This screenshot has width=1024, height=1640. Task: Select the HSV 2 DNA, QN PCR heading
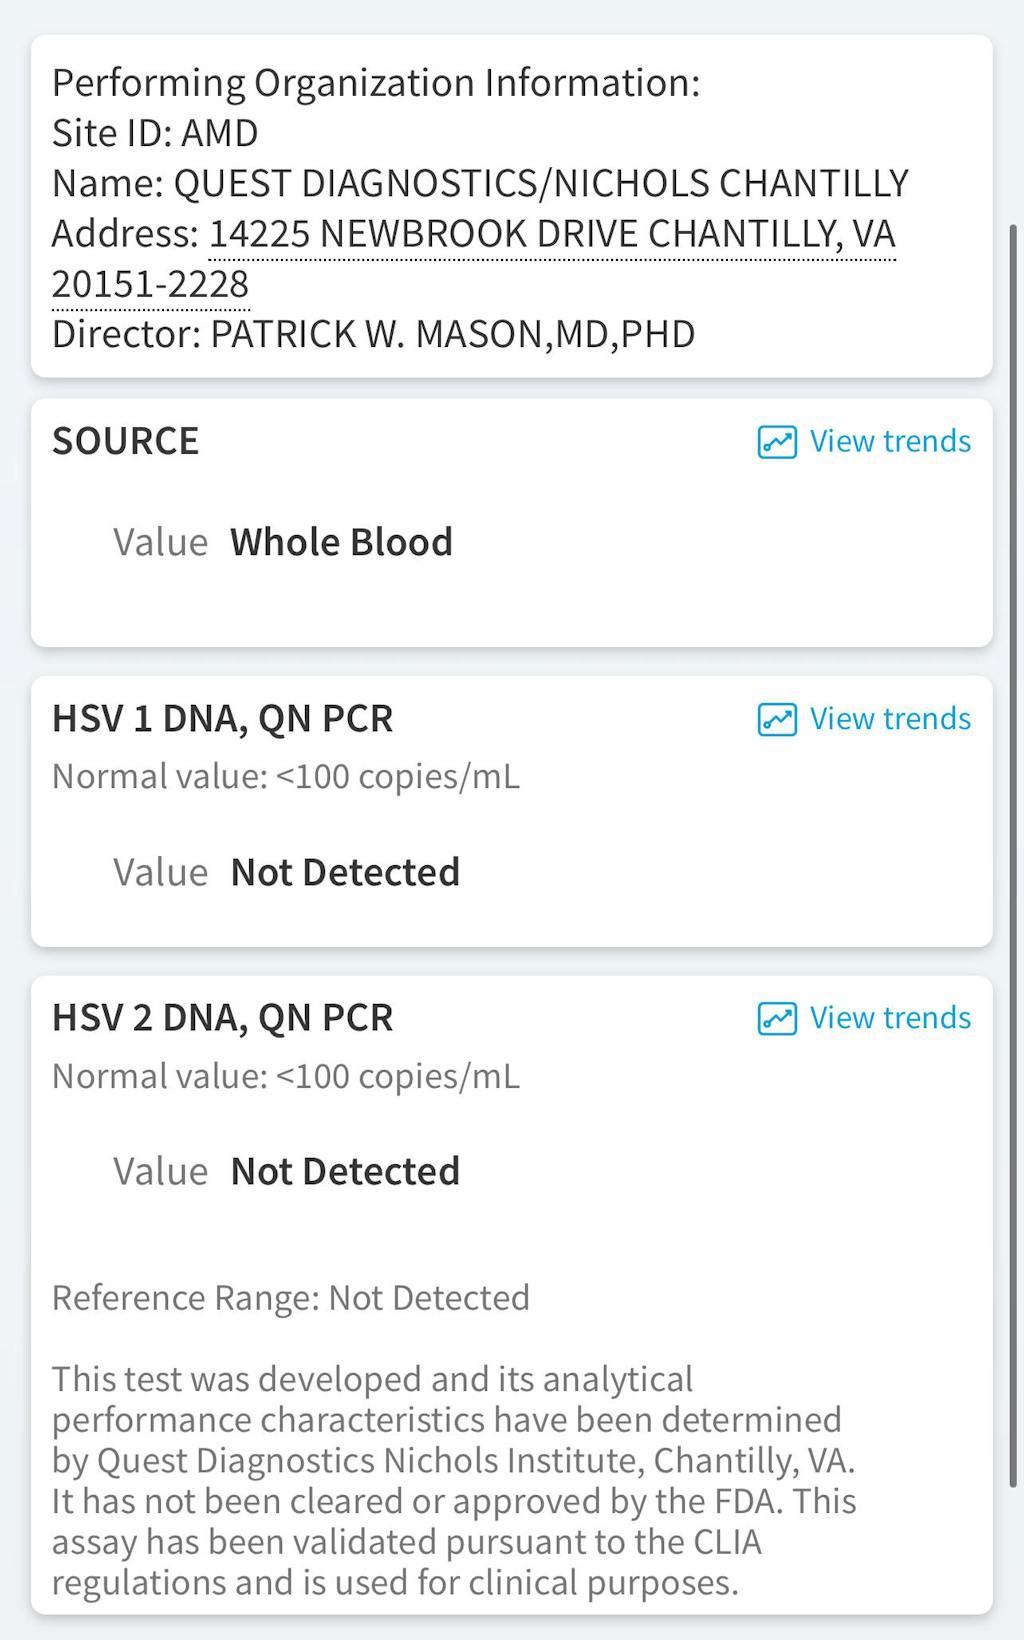click(x=223, y=1018)
